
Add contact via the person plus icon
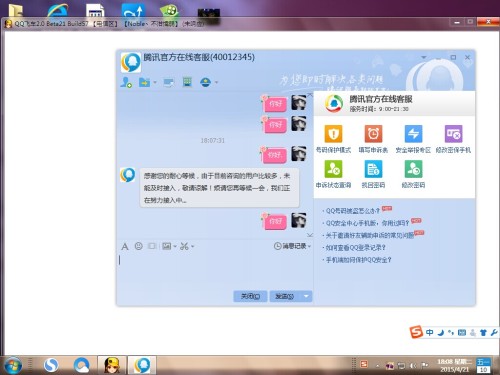click(x=126, y=82)
